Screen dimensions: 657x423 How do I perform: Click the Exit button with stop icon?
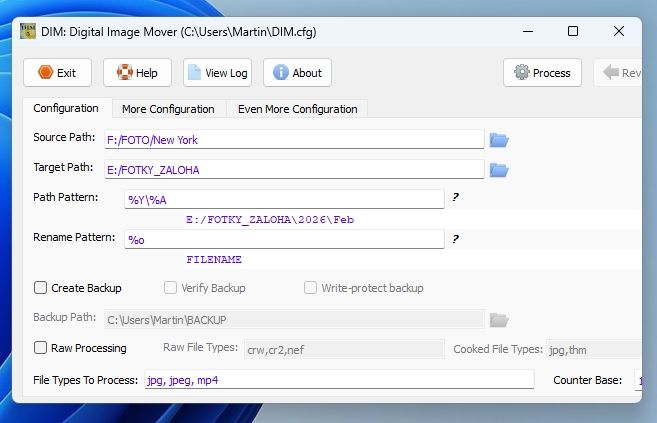(x=58, y=73)
